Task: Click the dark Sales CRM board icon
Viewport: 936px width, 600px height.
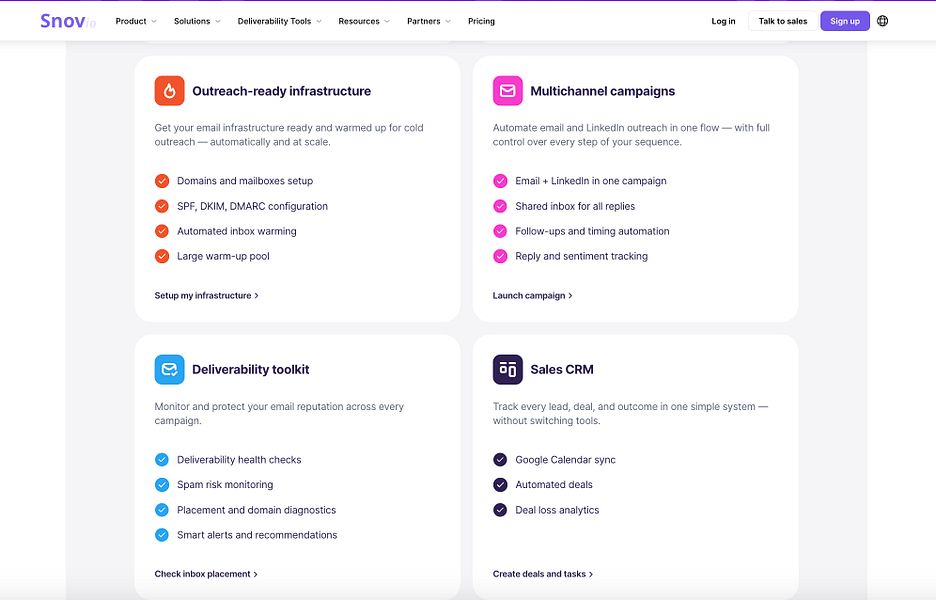Action: point(507,370)
